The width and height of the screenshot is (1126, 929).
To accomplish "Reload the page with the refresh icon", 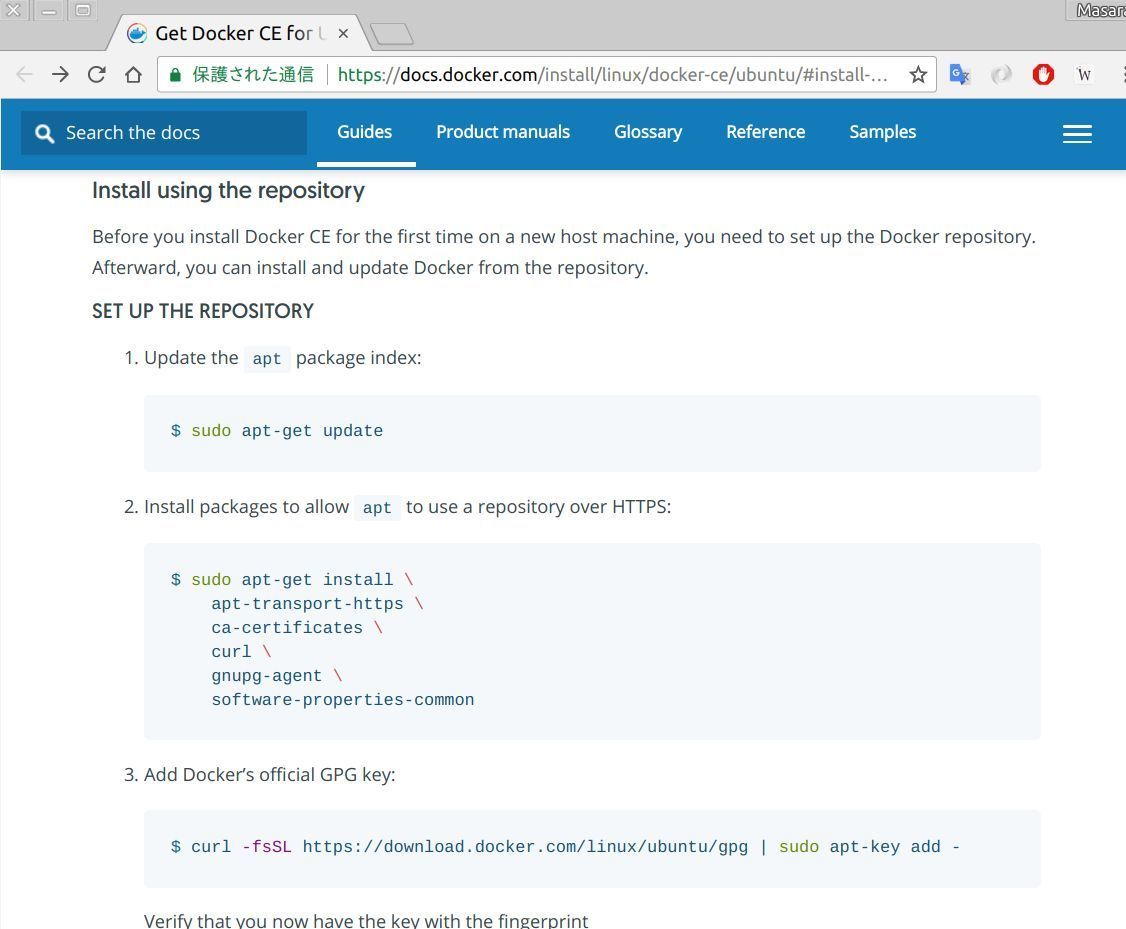I will click(x=97, y=74).
